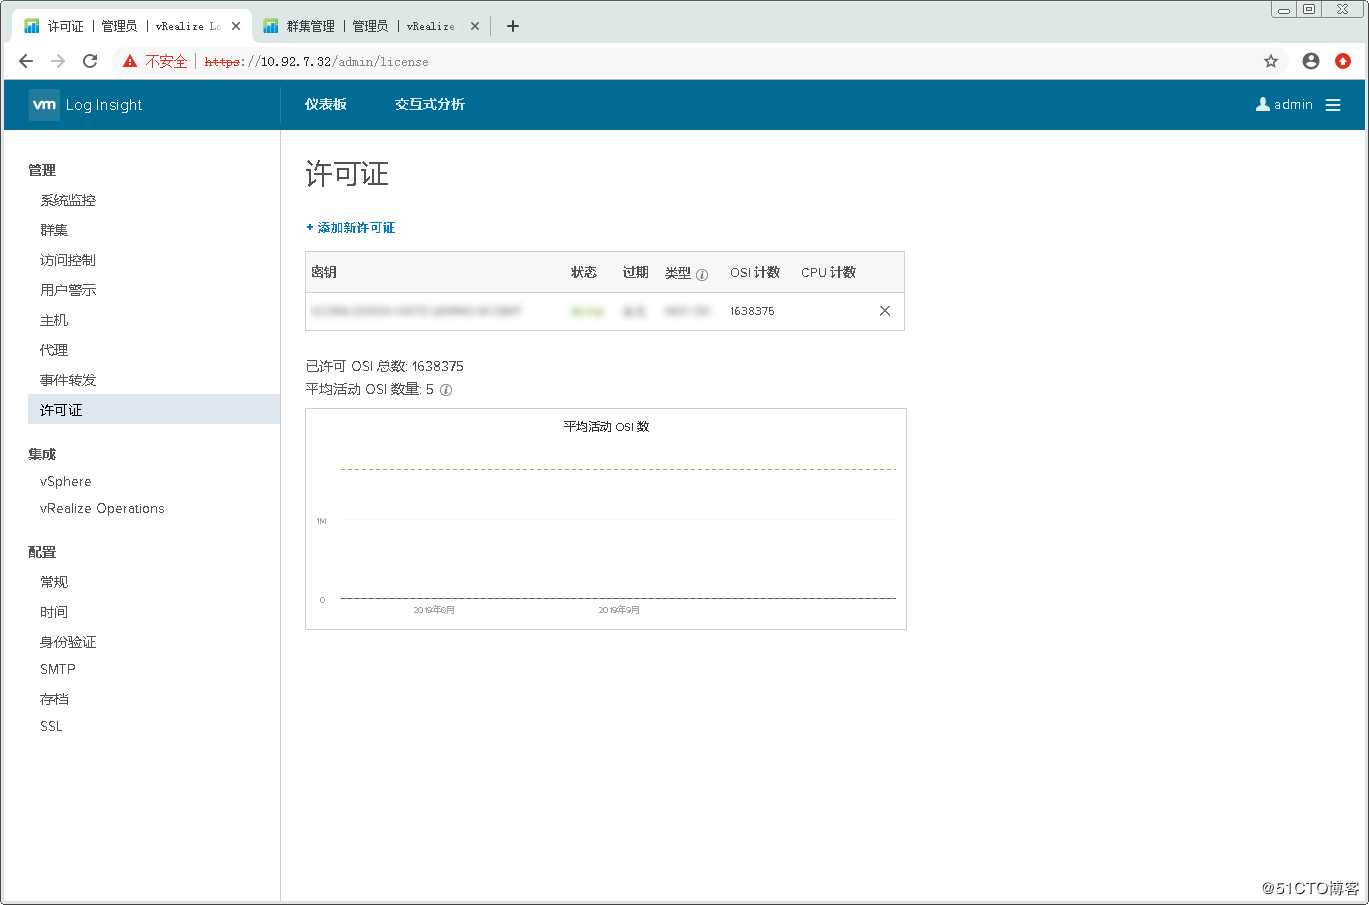Open 常规 configuration page
This screenshot has width=1369, height=905.
pos(54,582)
